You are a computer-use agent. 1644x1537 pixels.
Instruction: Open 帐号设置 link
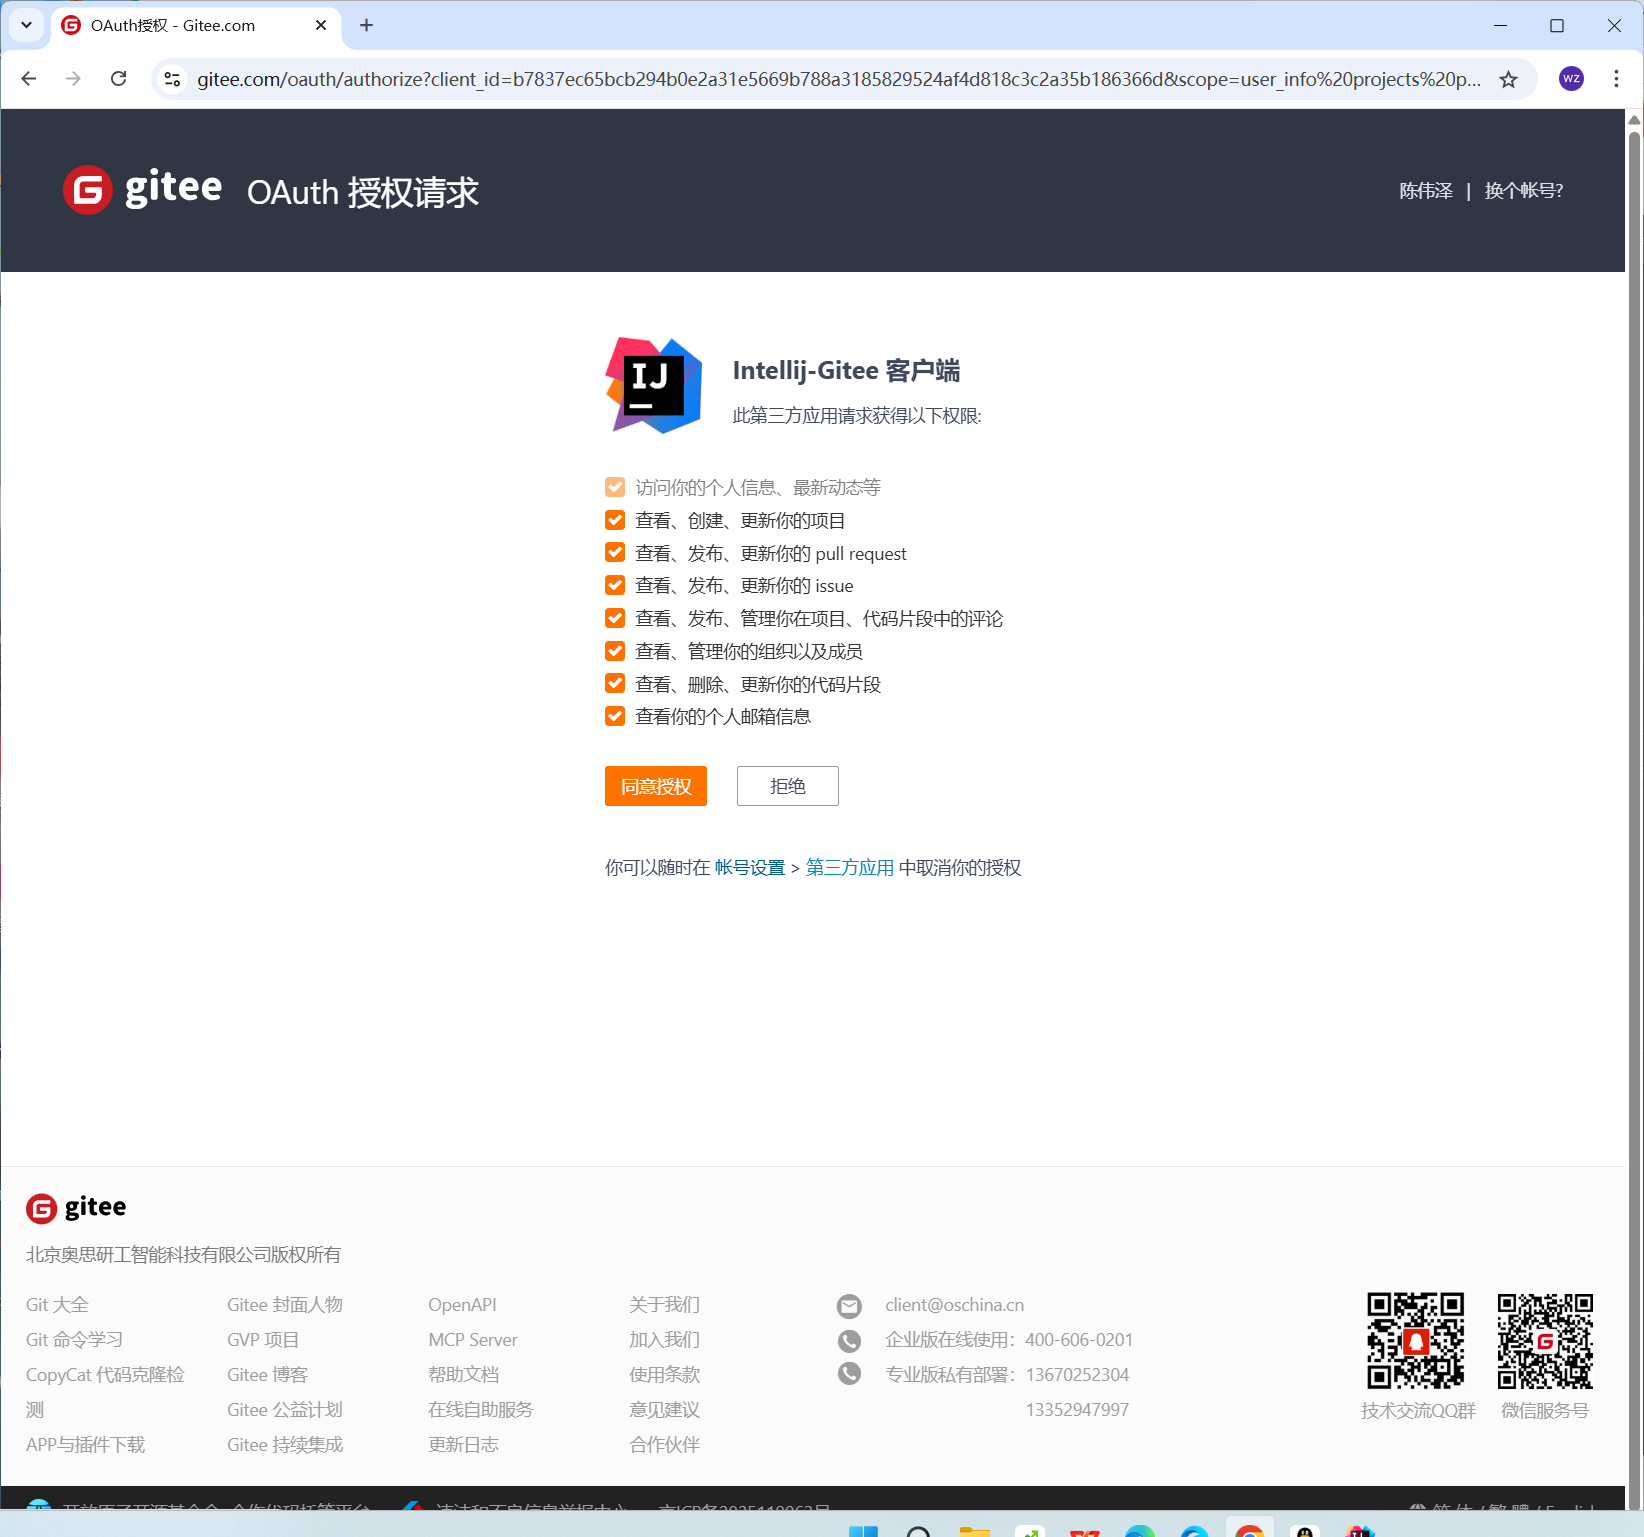tap(750, 868)
